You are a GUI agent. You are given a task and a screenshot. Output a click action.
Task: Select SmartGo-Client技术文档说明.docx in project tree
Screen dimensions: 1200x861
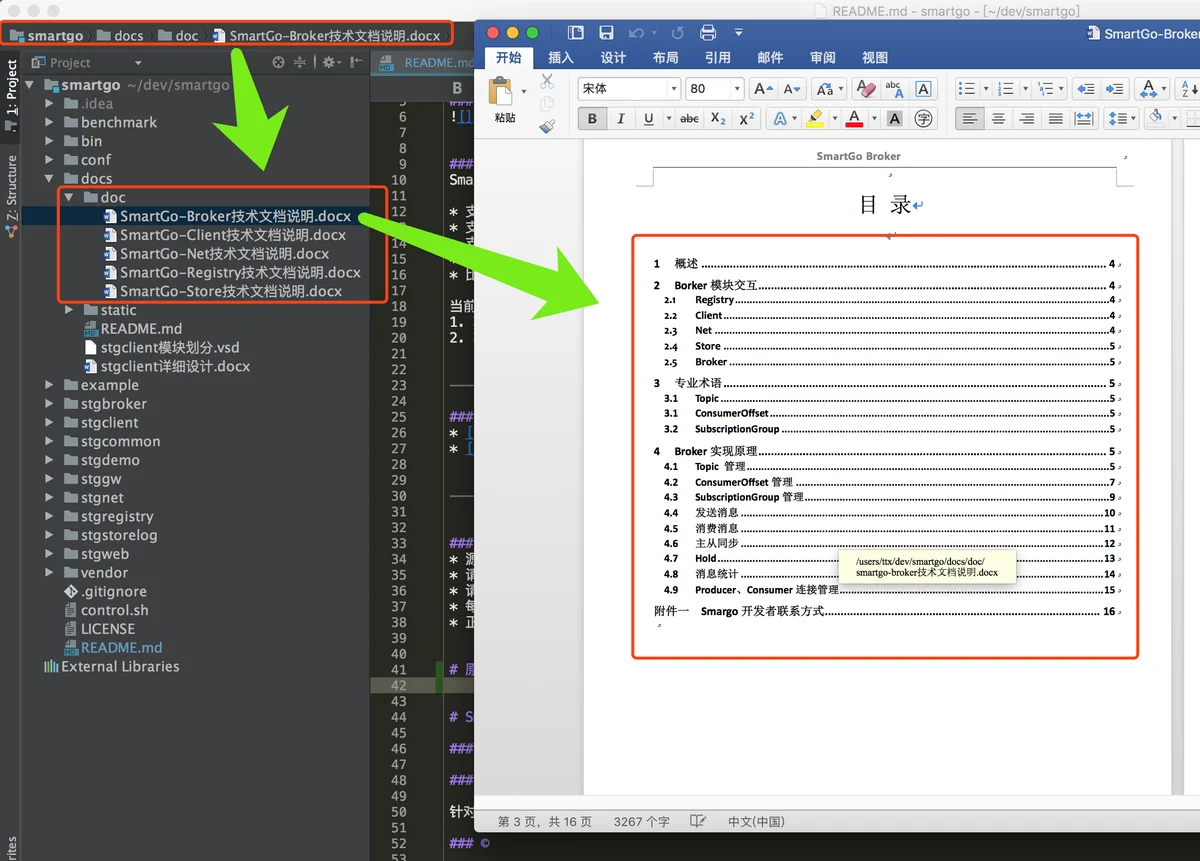(233, 235)
